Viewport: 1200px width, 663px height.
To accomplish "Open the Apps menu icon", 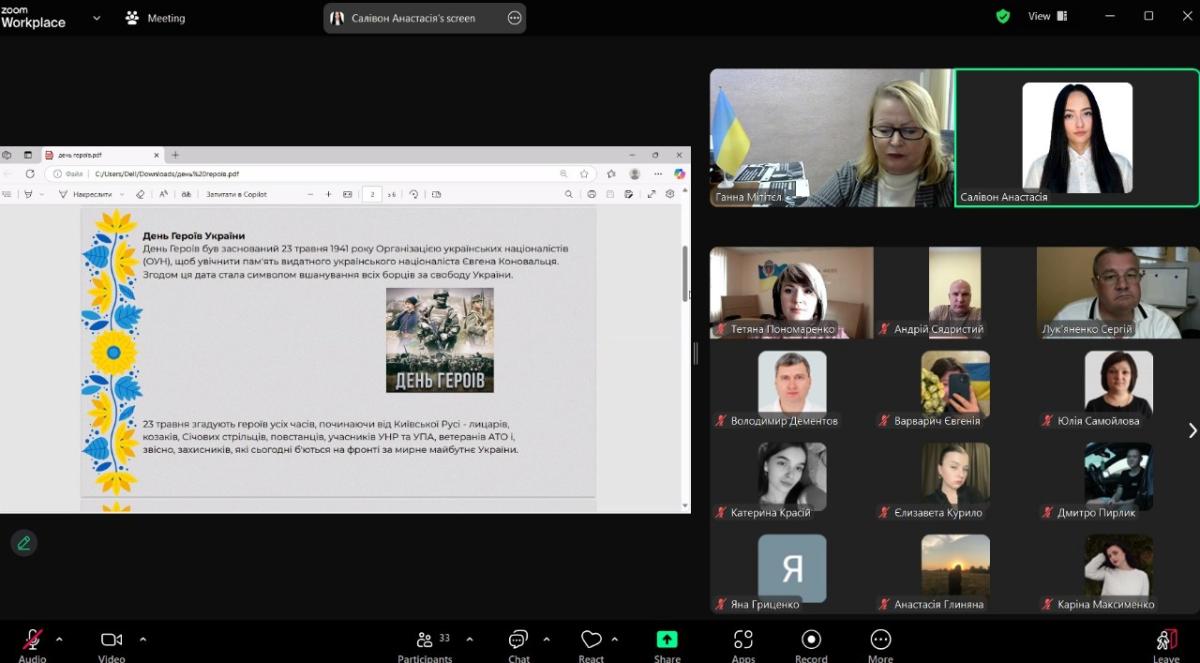I will click(x=743, y=642).
